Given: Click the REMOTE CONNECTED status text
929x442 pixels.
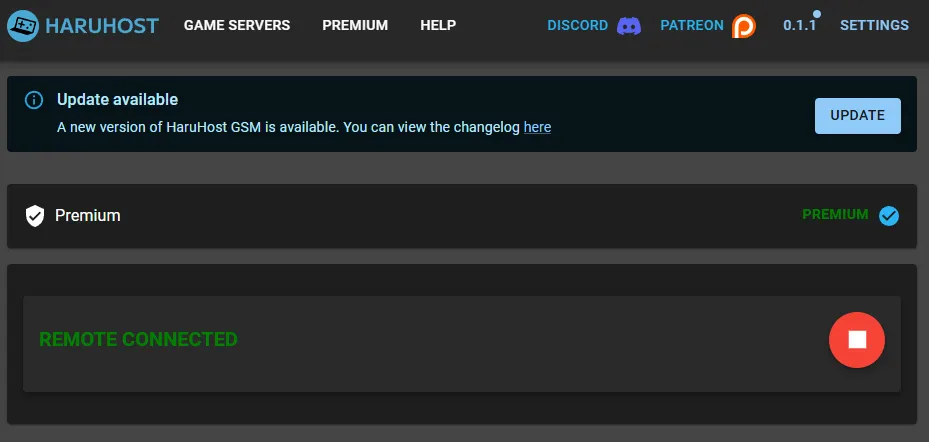Looking at the screenshot, I should coord(138,339).
